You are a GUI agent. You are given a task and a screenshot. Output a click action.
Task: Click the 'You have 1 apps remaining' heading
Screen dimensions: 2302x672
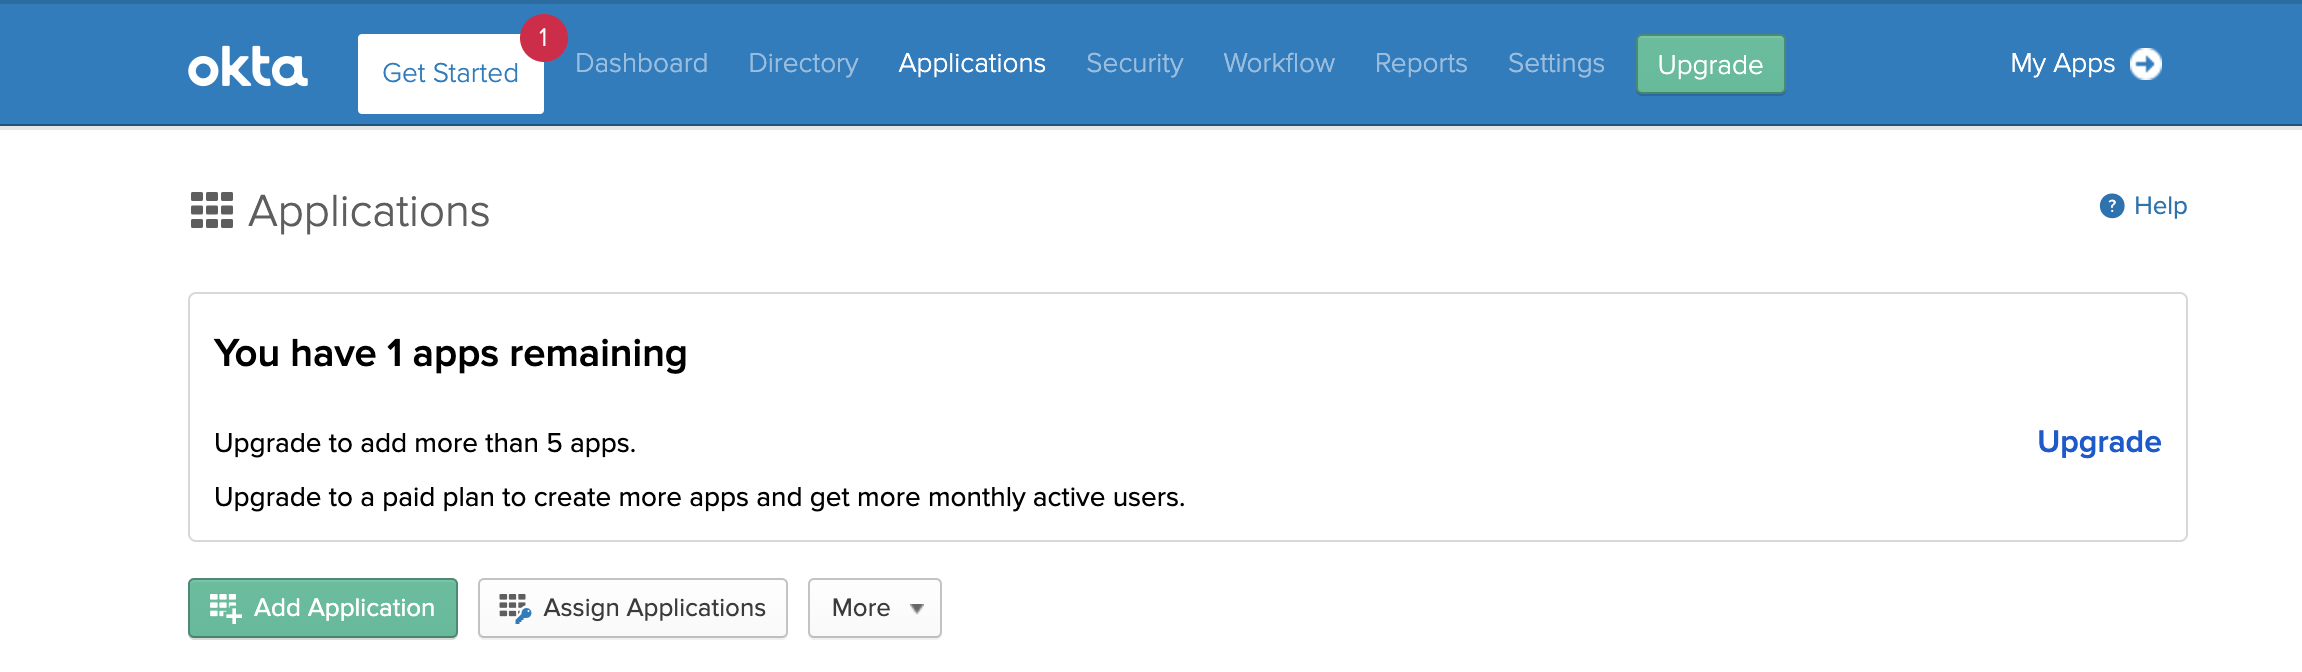(451, 354)
